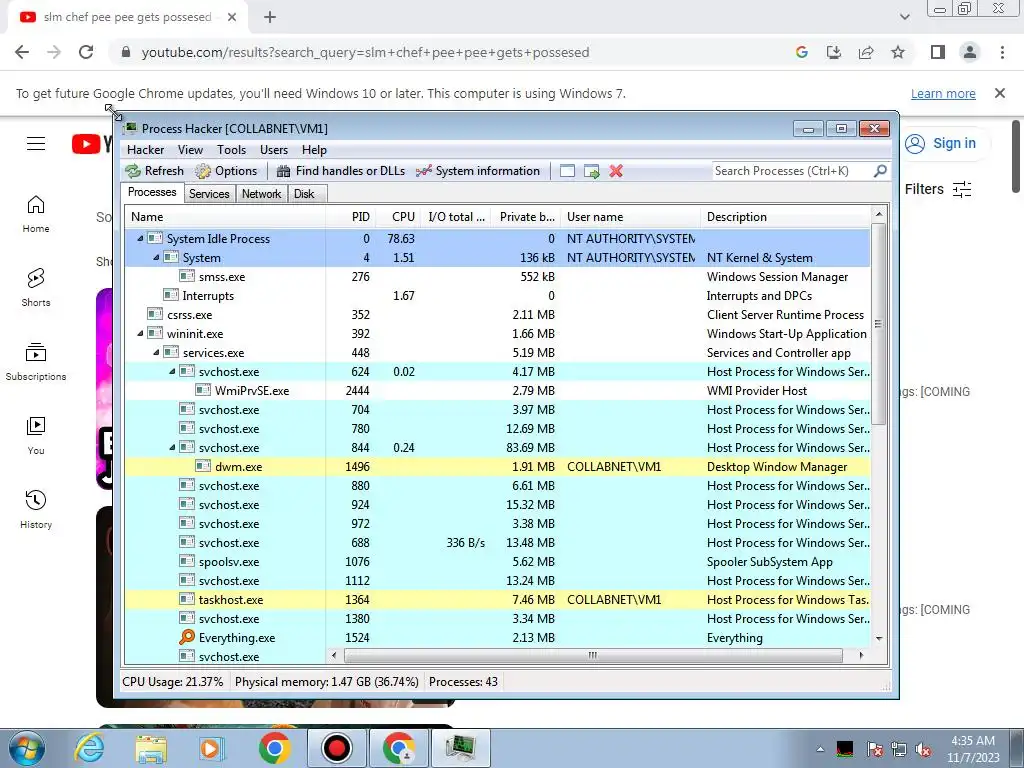Open Chrome profile avatar menu
The height and width of the screenshot is (768, 1024).
(x=970, y=52)
